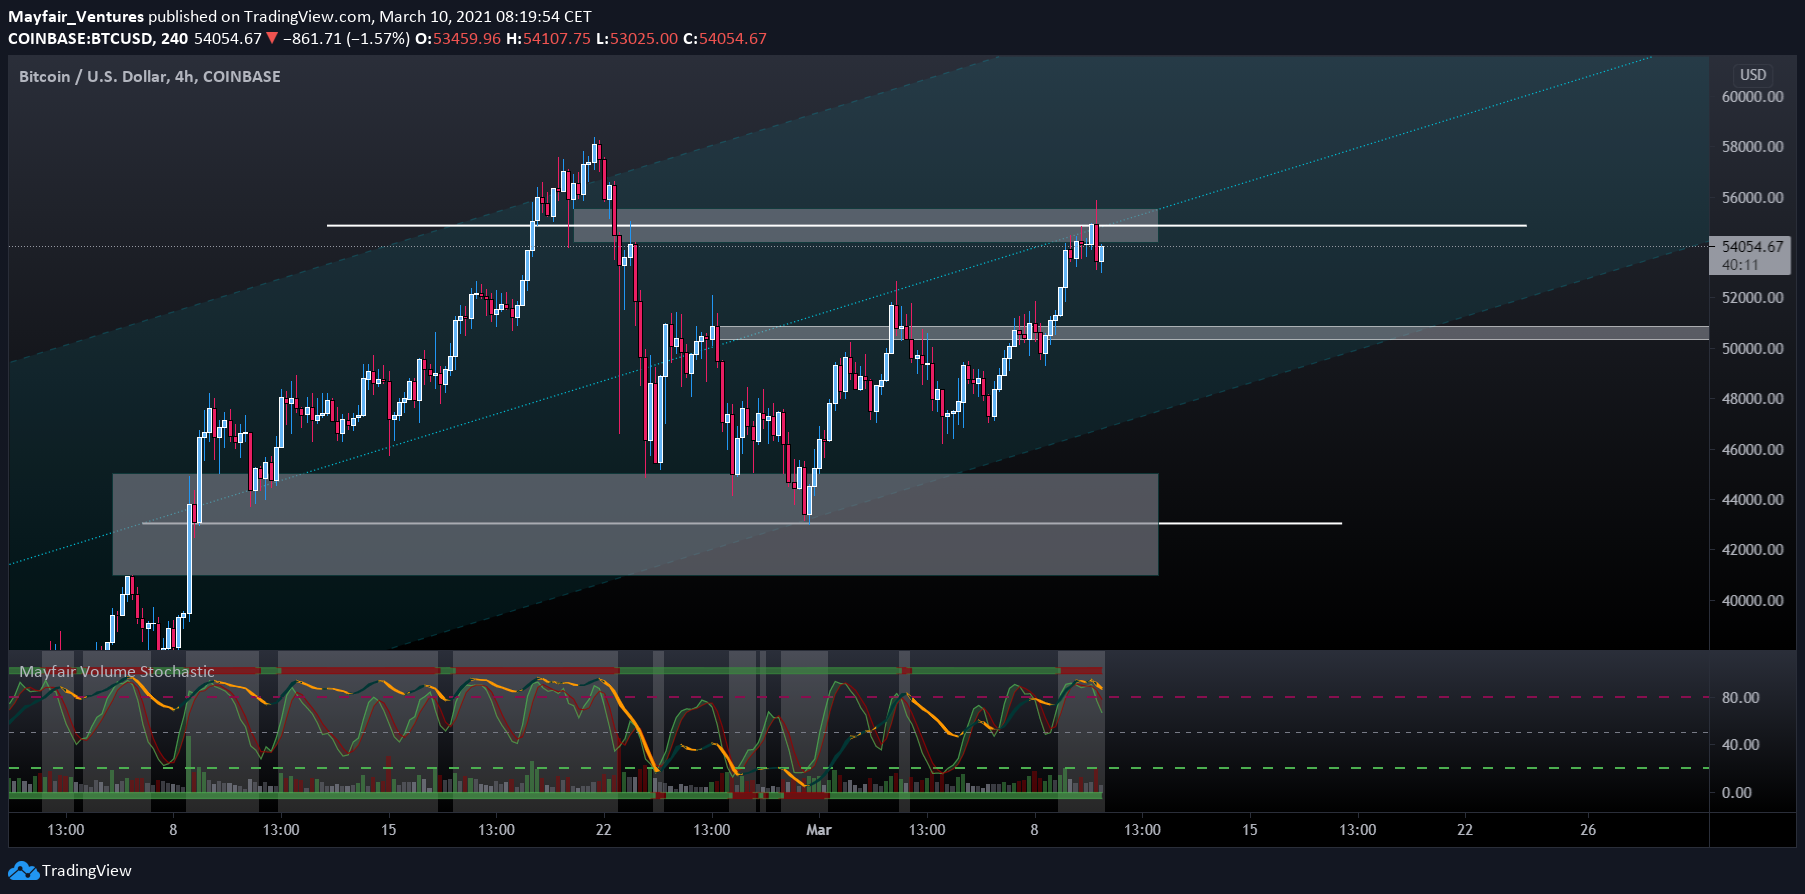1805x894 pixels.
Task: Click the 52000.00 price axis label
Action: click(1752, 298)
